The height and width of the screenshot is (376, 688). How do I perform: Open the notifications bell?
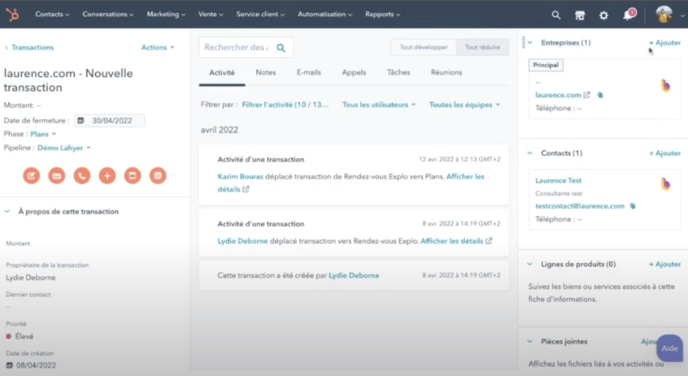629,14
